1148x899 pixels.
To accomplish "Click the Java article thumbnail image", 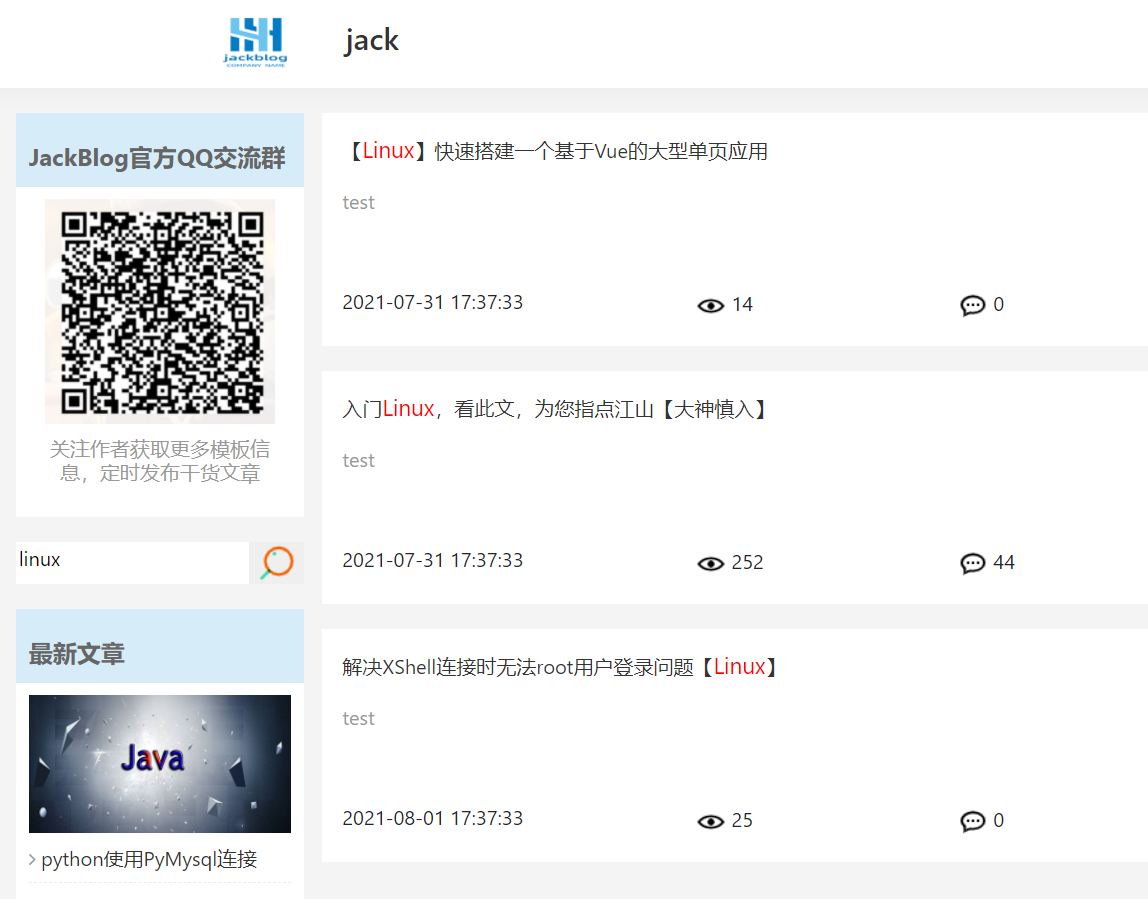I will point(160,764).
